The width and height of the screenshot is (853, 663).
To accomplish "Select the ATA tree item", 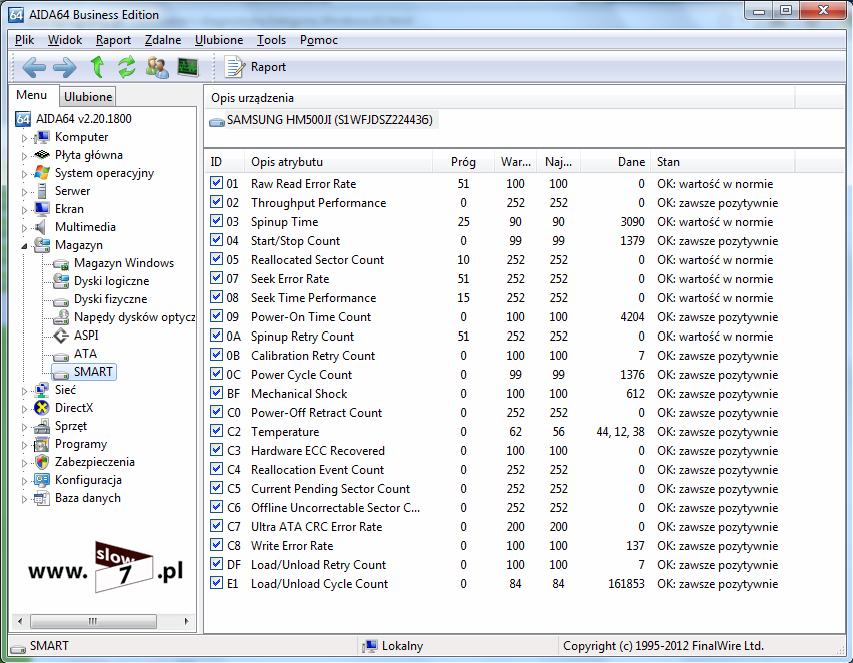I will click(x=85, y=354).
